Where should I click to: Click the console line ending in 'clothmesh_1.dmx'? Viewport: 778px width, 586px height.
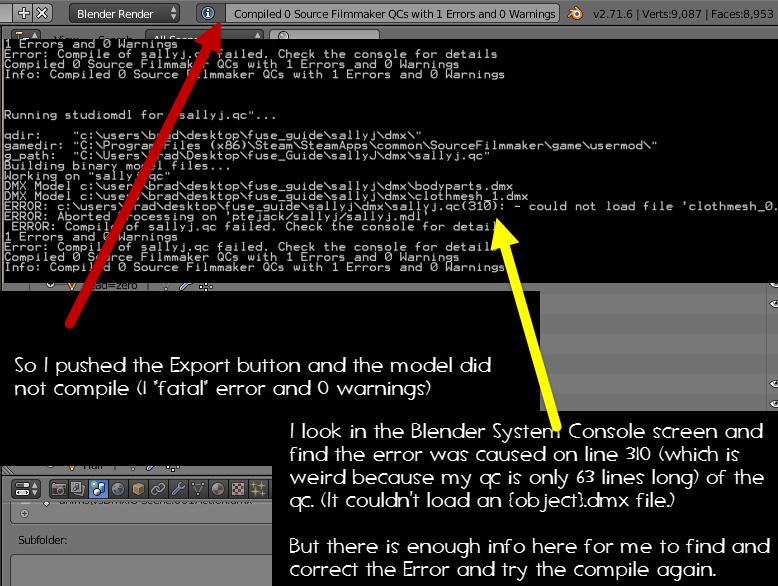click(266, 196)
